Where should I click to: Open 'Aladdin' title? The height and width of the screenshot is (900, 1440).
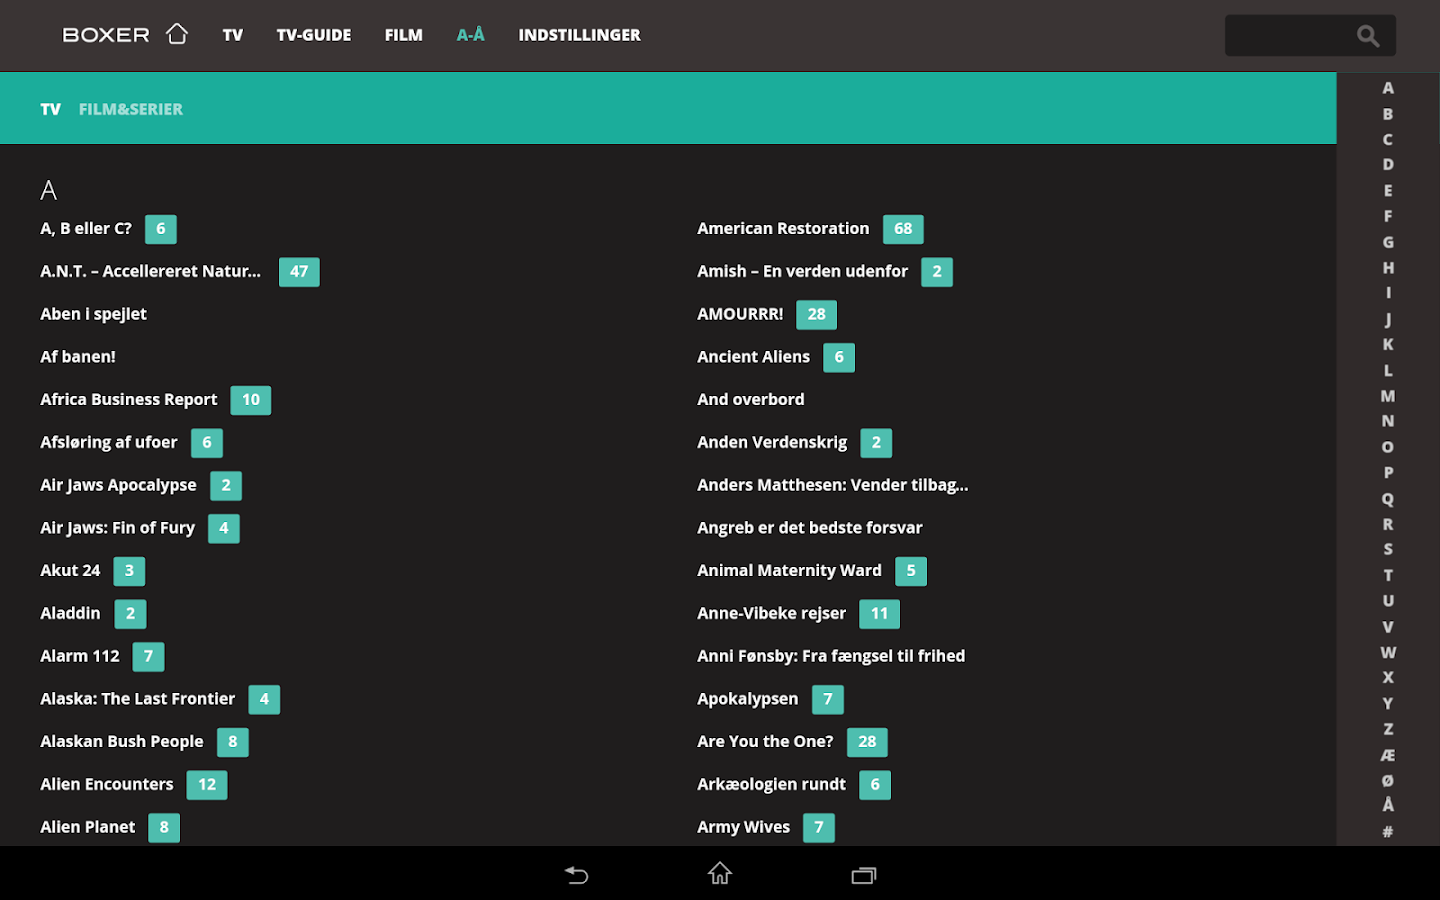tap(71, 614)
